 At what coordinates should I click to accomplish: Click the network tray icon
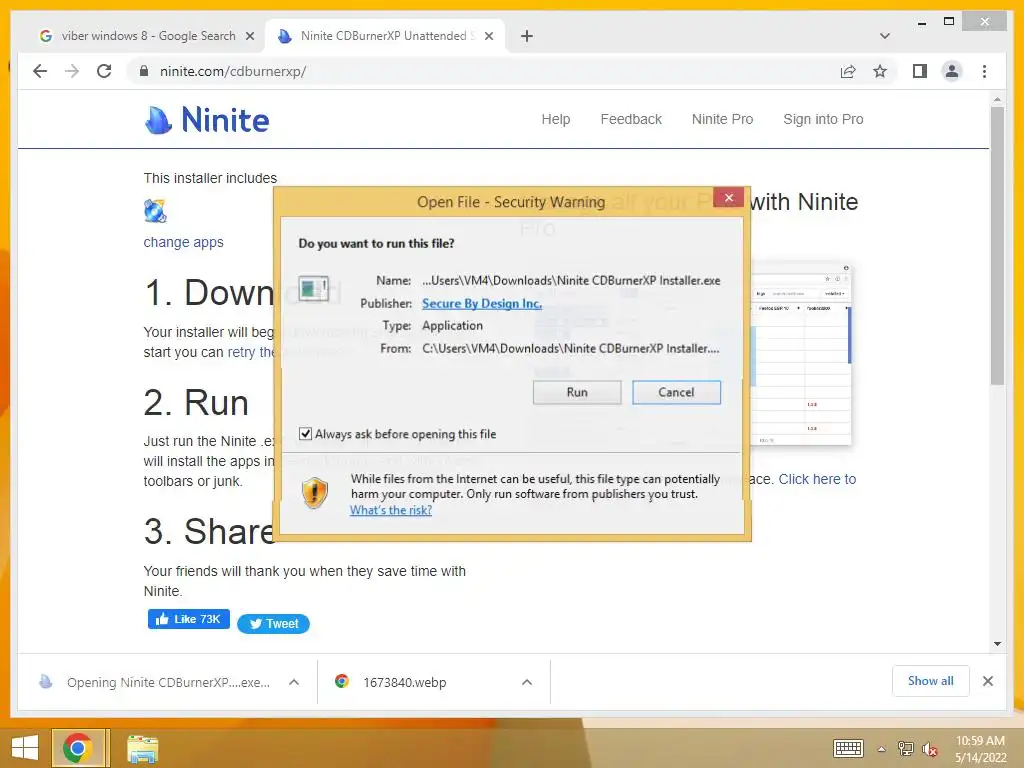click(x=905, y=748)
